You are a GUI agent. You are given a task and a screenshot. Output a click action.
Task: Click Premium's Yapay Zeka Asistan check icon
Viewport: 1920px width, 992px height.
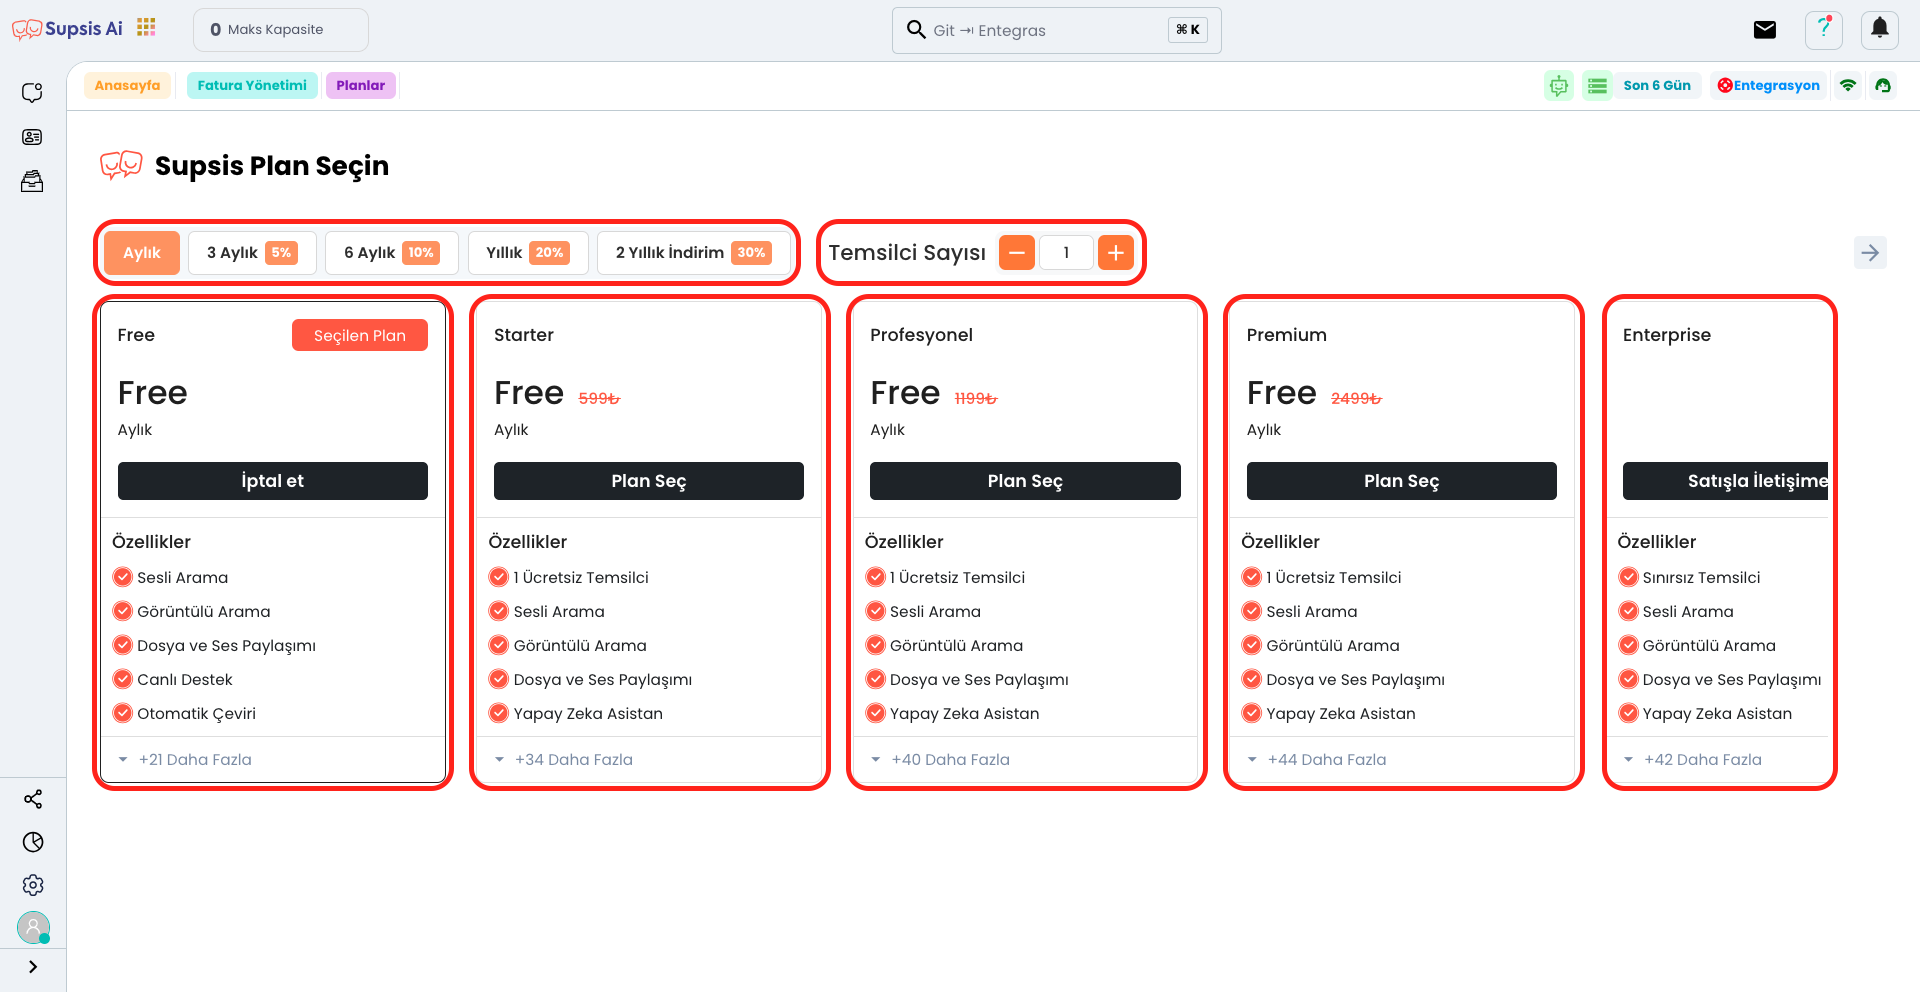click(x=1252, y=713)
